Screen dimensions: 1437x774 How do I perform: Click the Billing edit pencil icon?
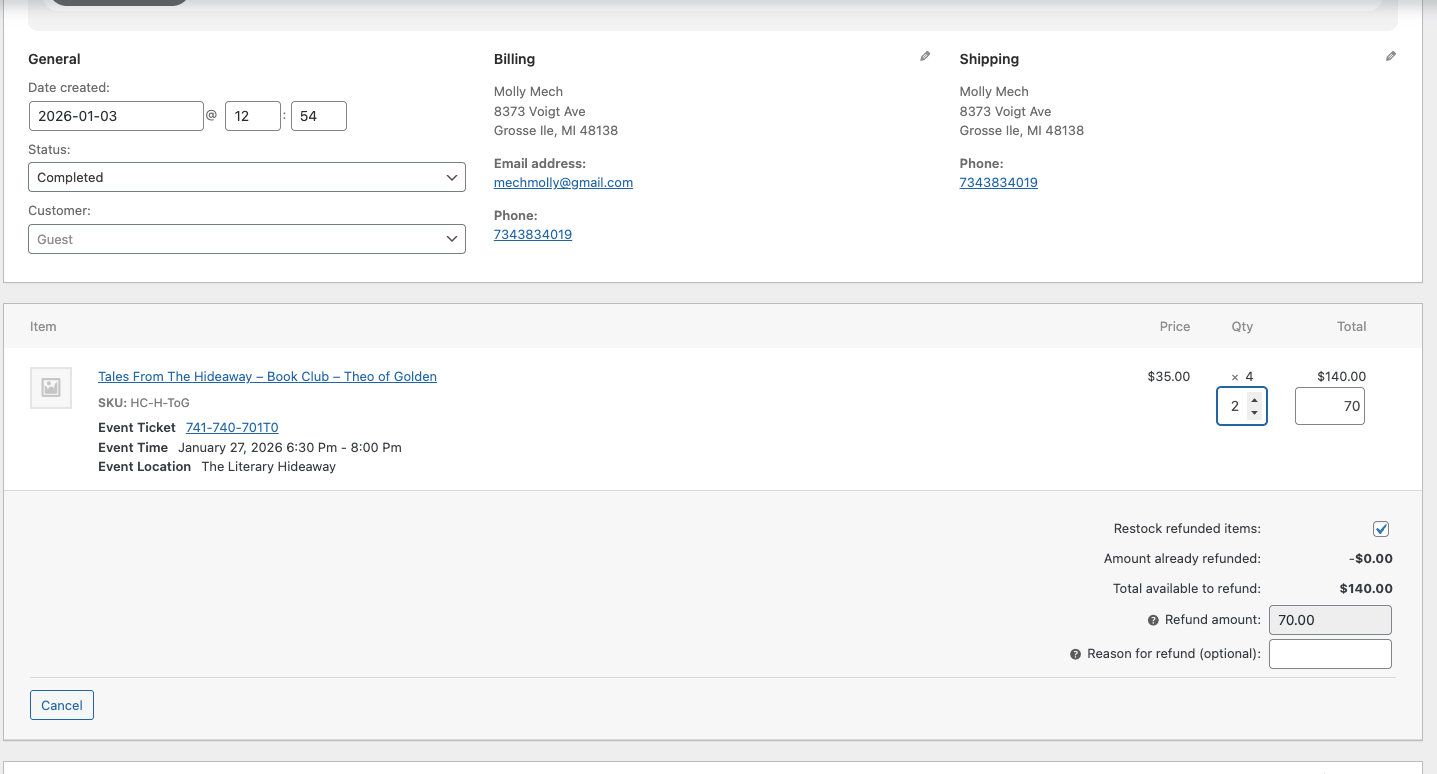[925, 57]
